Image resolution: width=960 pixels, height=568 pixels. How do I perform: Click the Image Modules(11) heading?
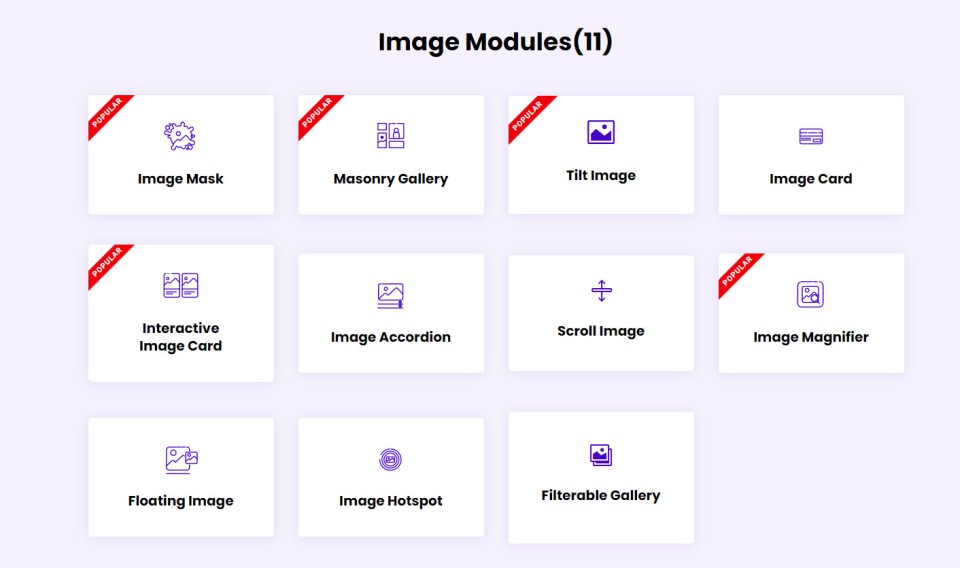click(x=495, y=42)
